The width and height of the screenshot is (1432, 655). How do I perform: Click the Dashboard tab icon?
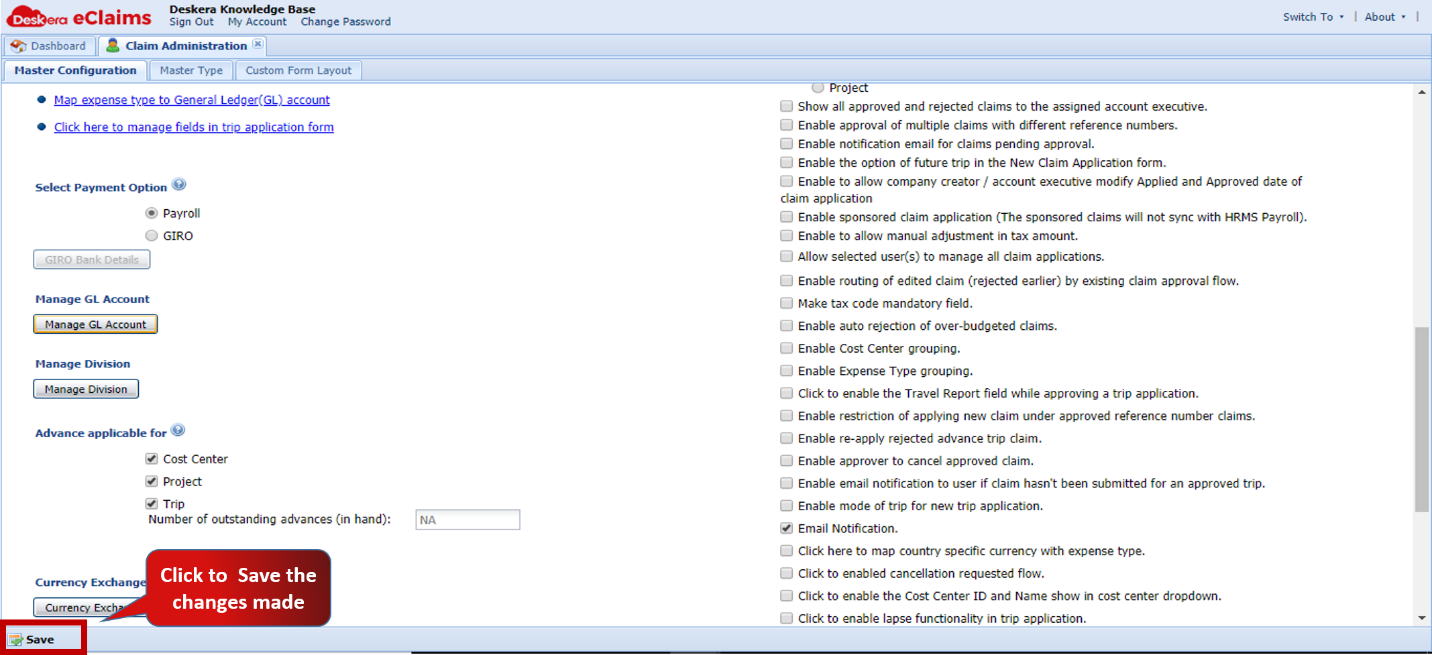pos(17,46)
